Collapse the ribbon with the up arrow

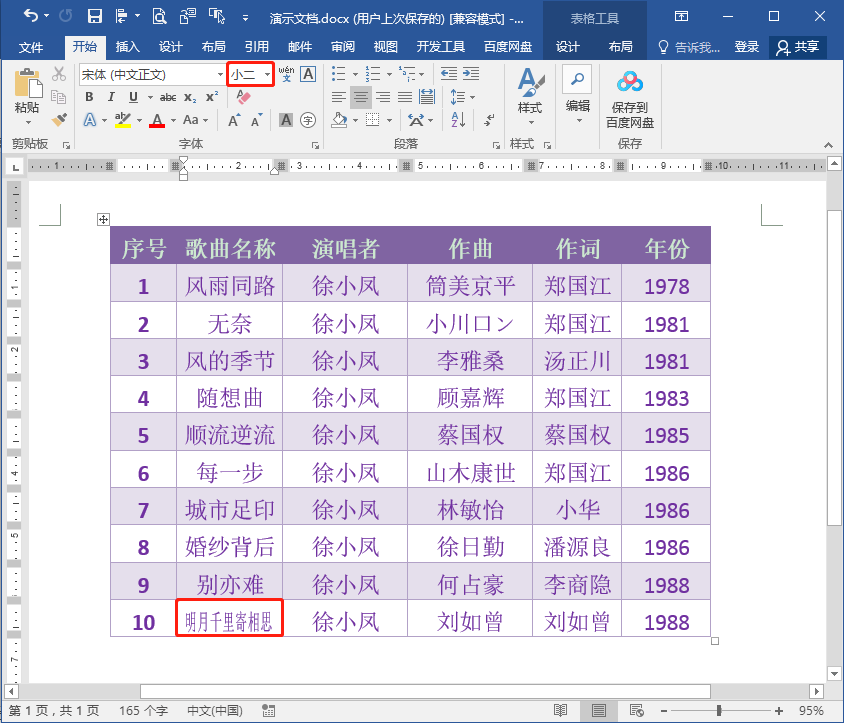pos(828,145)
